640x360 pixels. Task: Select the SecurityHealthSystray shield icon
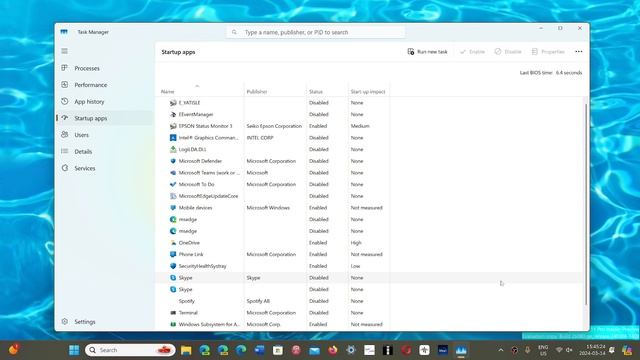coord(173,266)
